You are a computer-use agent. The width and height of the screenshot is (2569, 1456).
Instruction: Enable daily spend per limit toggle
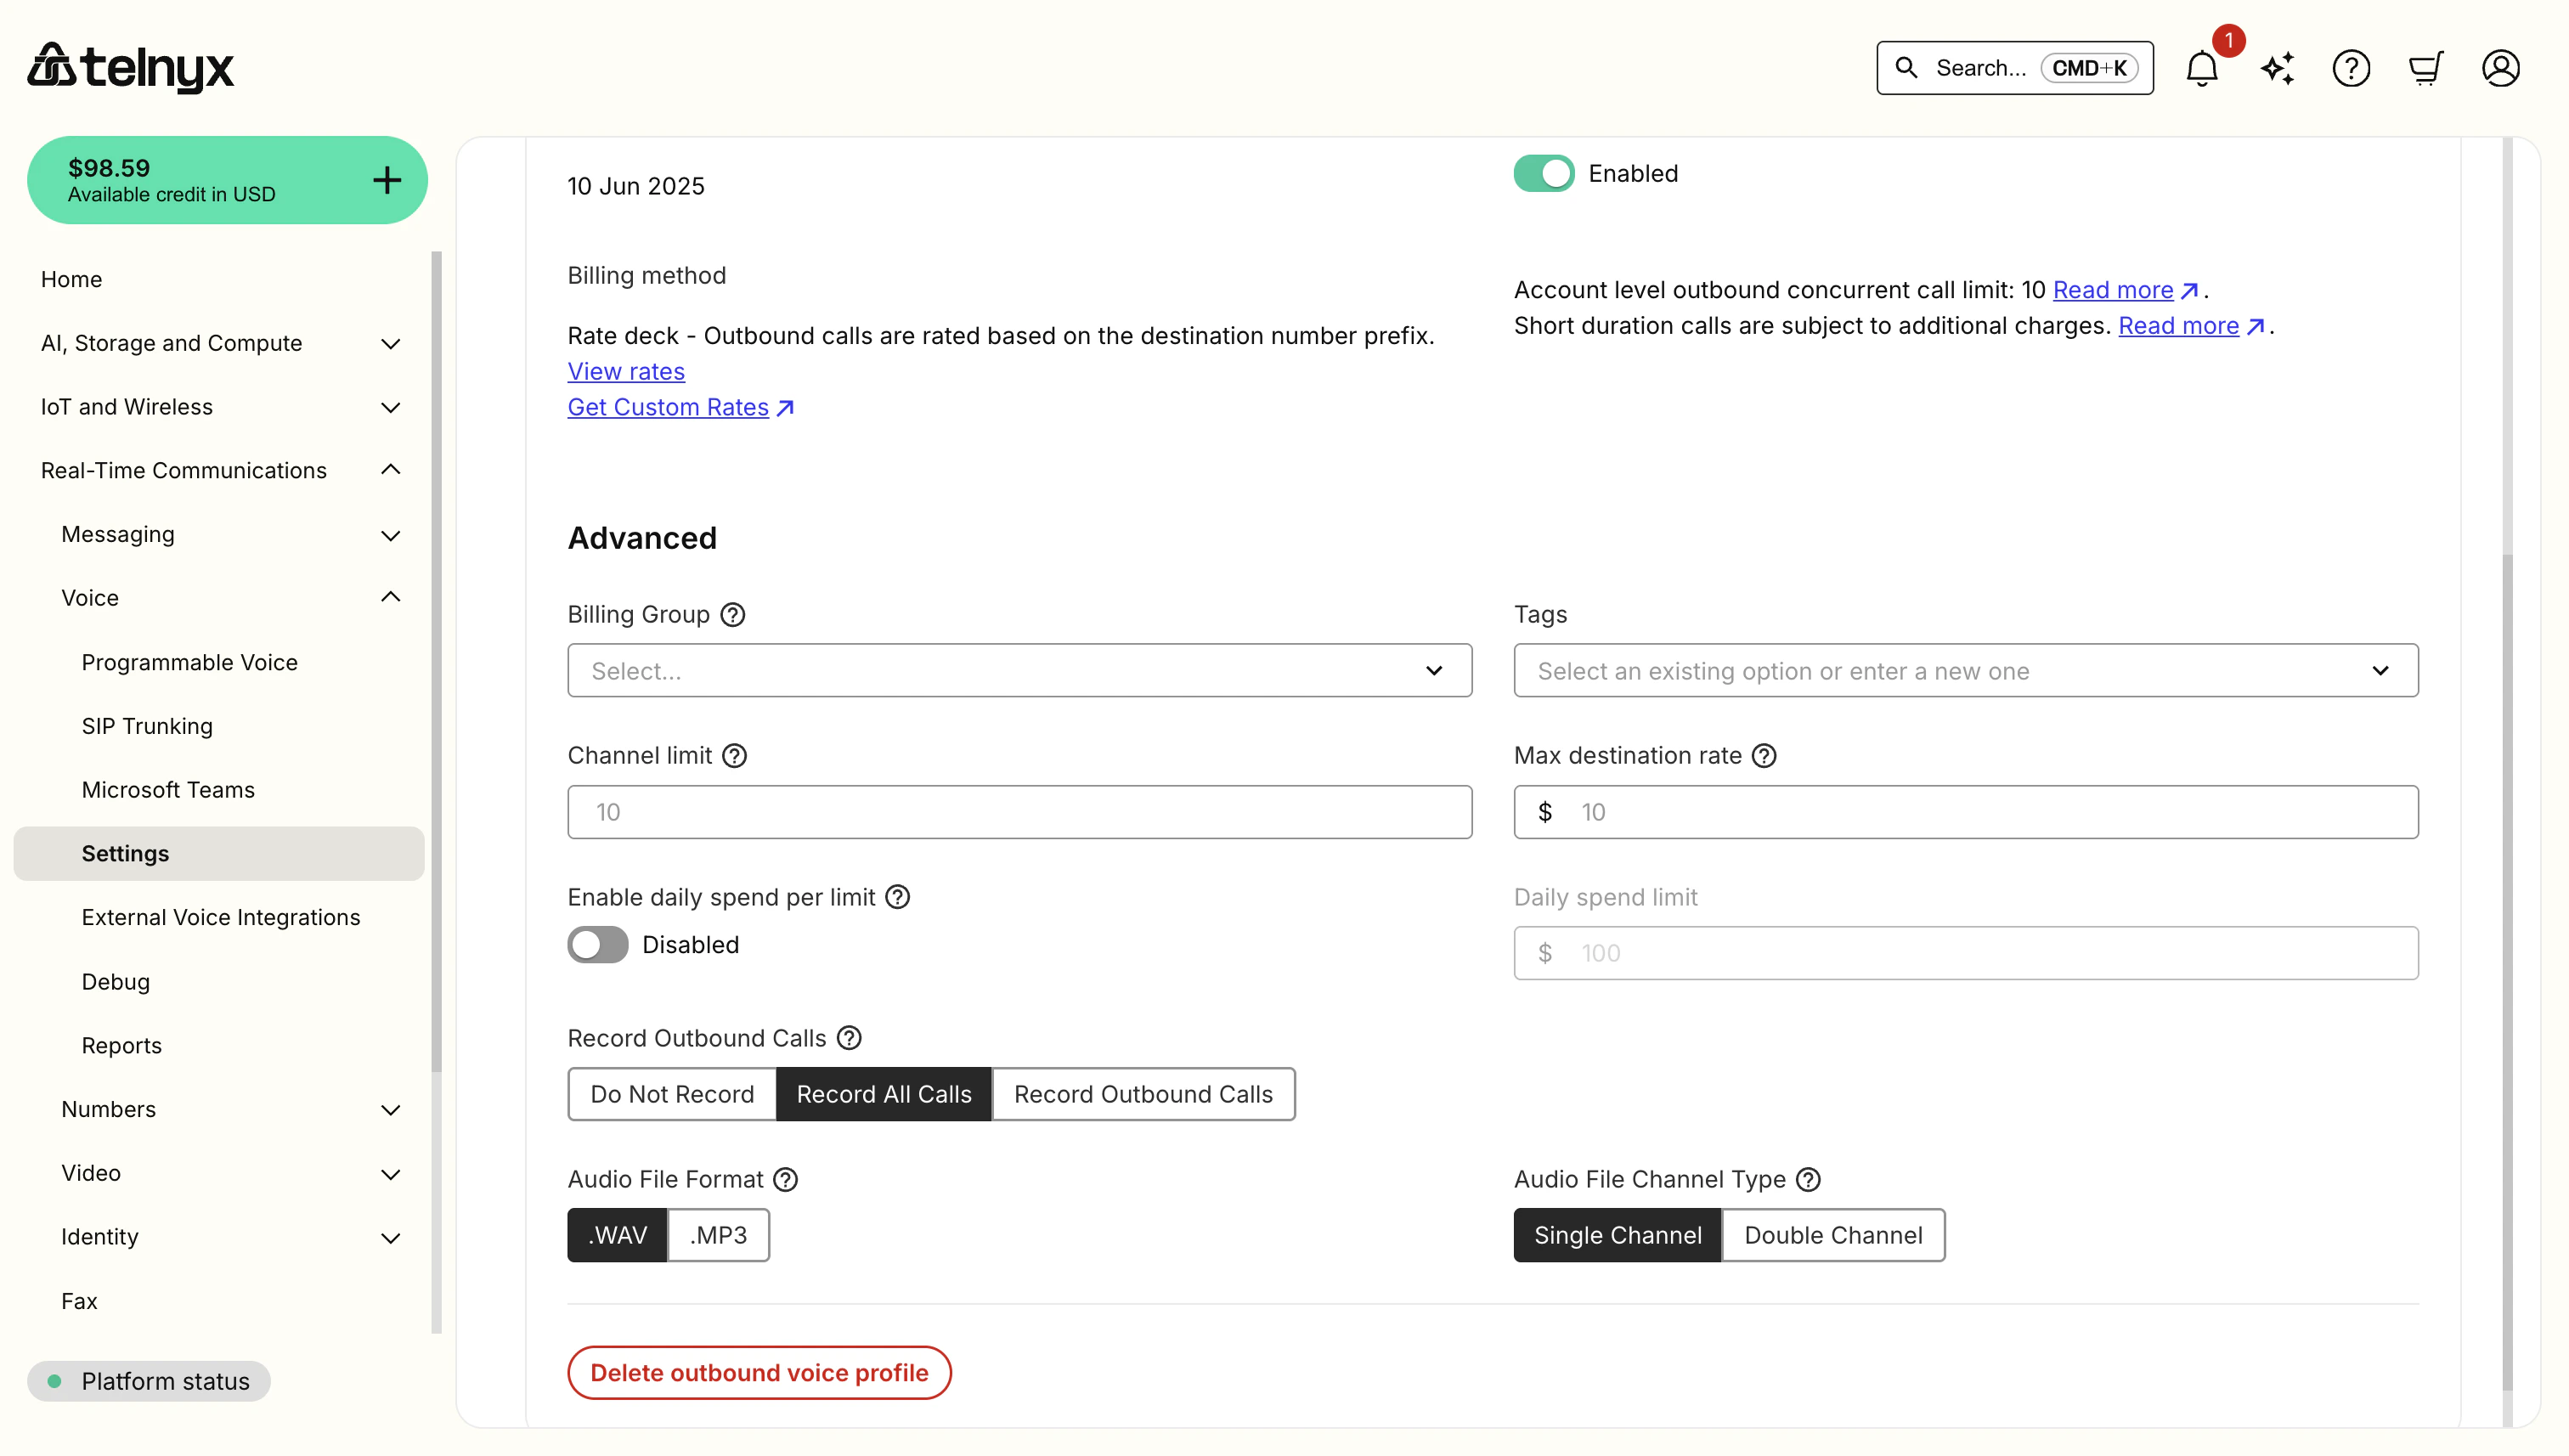pos(597,944)
